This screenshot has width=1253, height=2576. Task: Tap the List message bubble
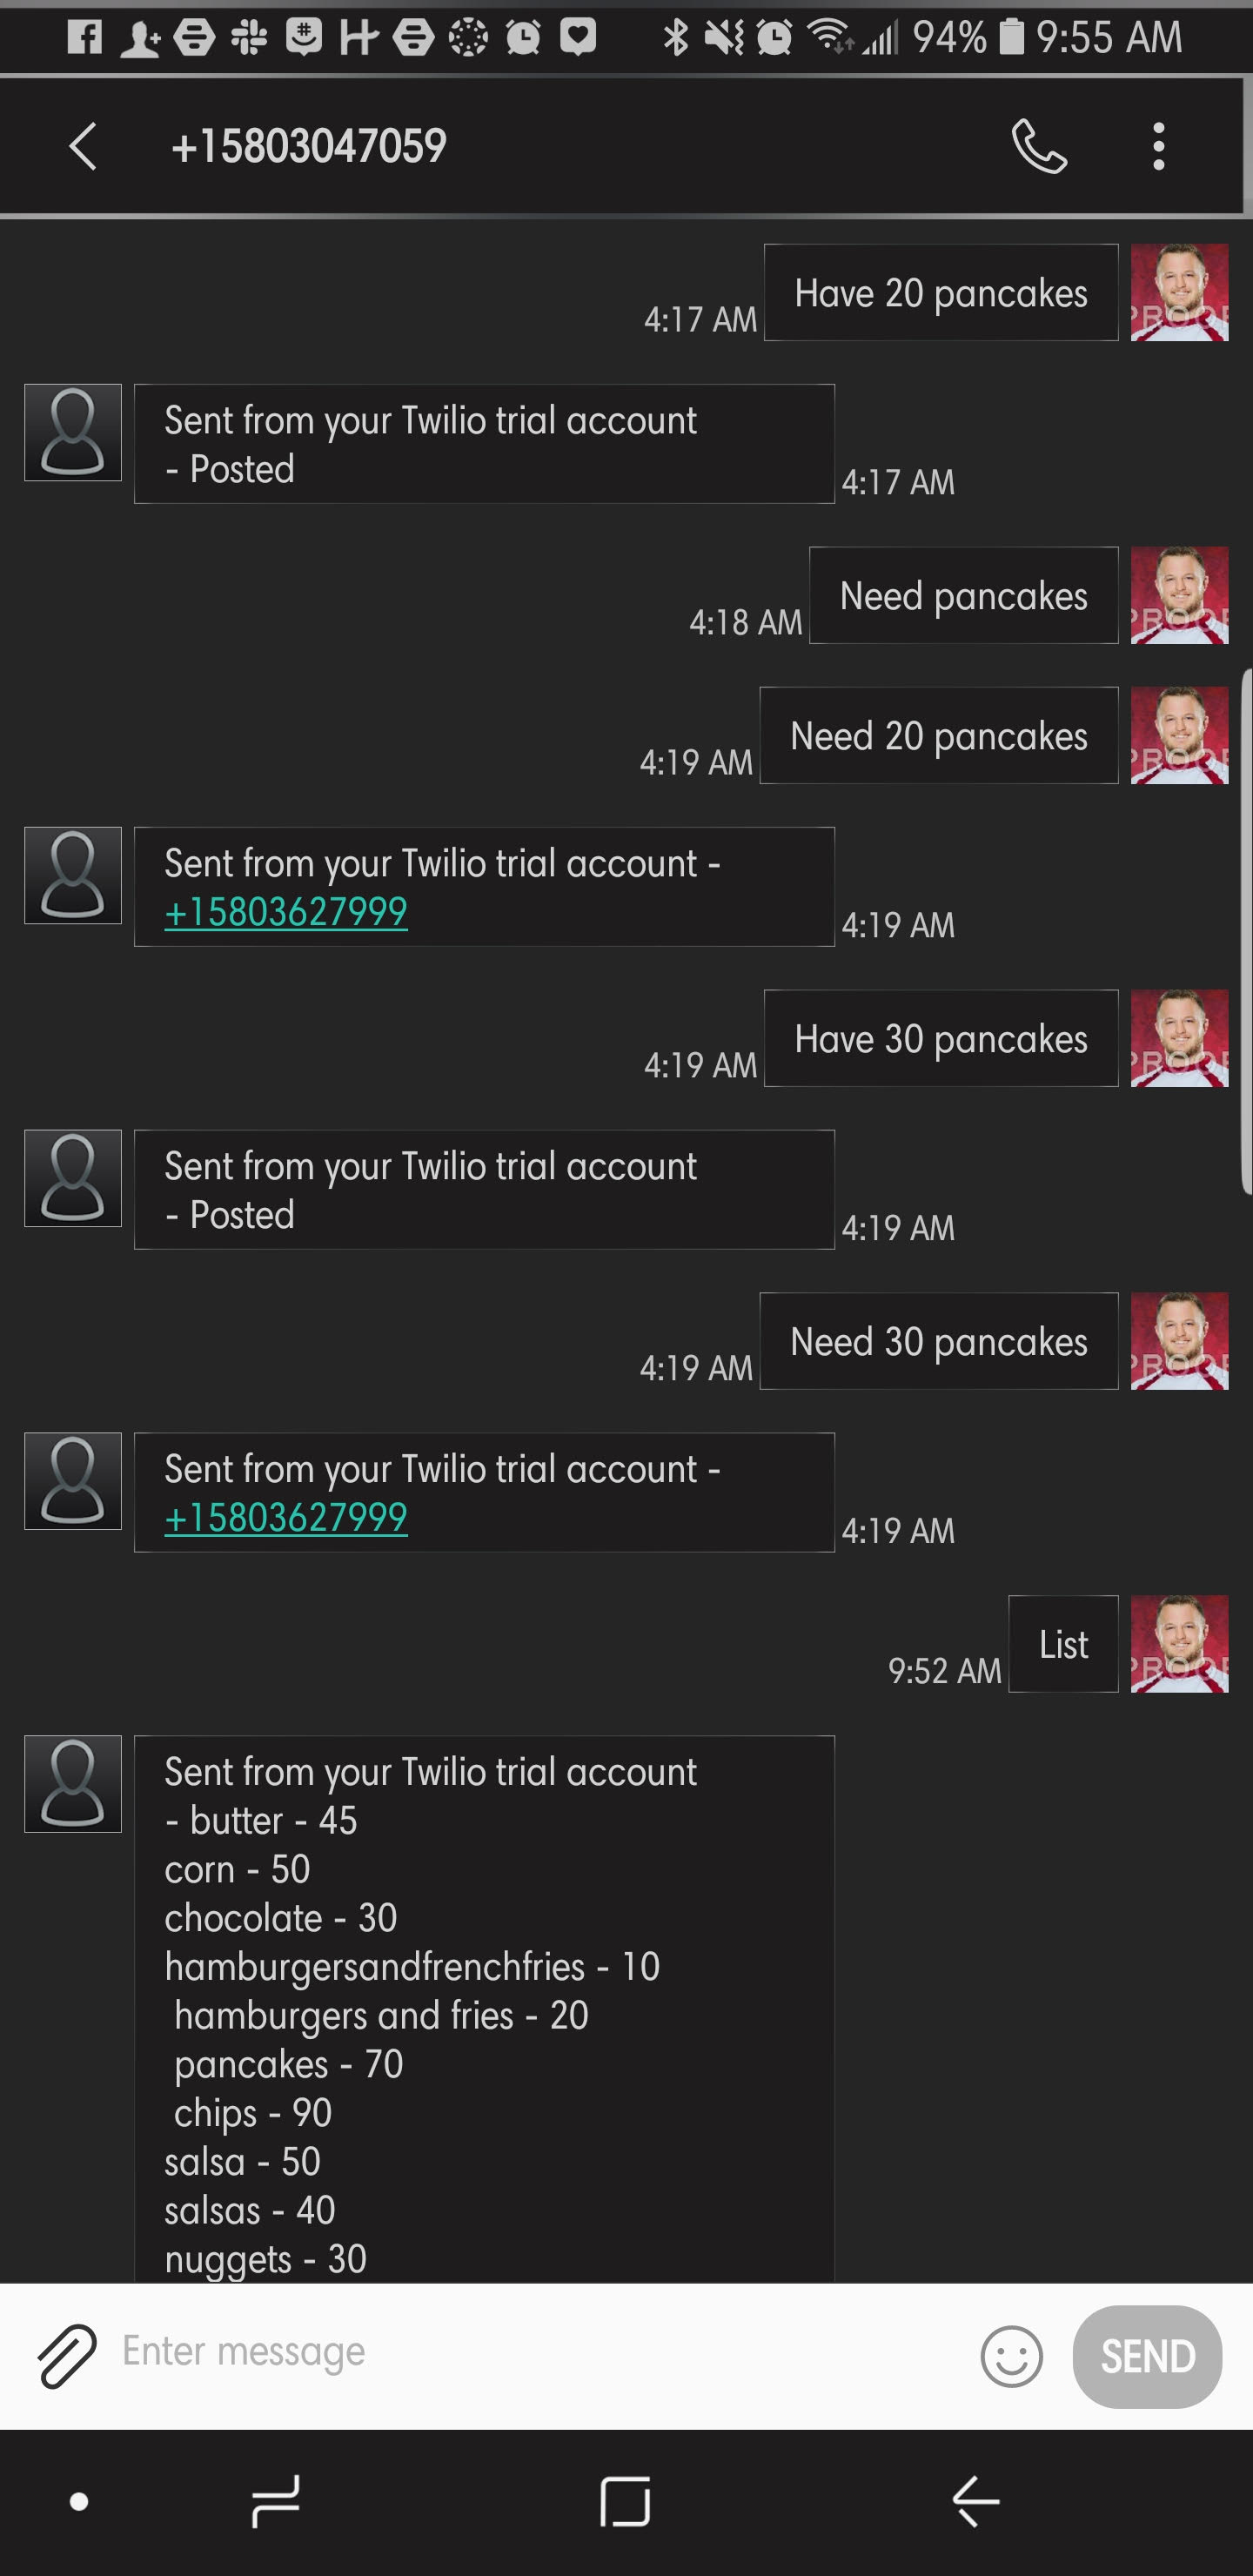point(1063,1644)
